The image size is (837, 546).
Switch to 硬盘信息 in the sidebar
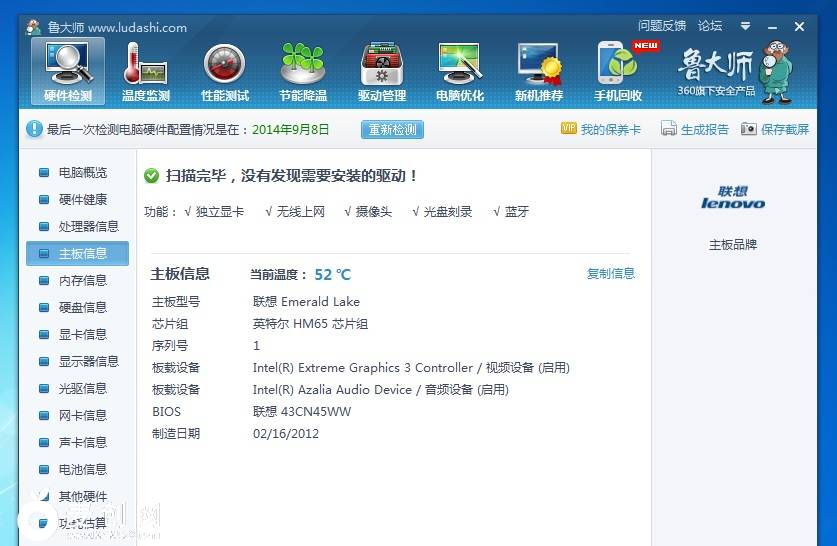click(x=82, y=308)
